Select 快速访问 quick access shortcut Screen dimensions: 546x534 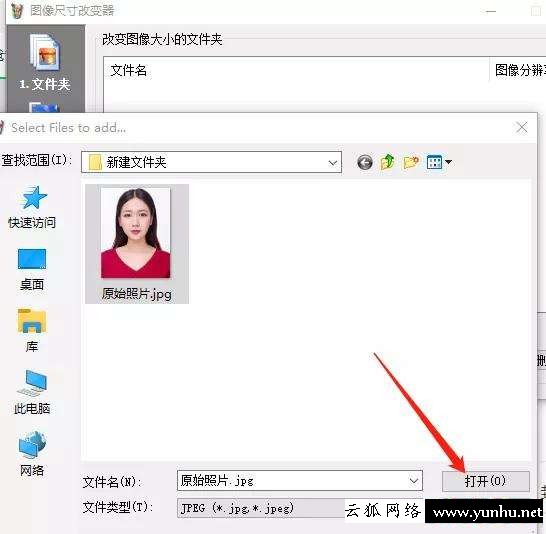coord(32,207)
